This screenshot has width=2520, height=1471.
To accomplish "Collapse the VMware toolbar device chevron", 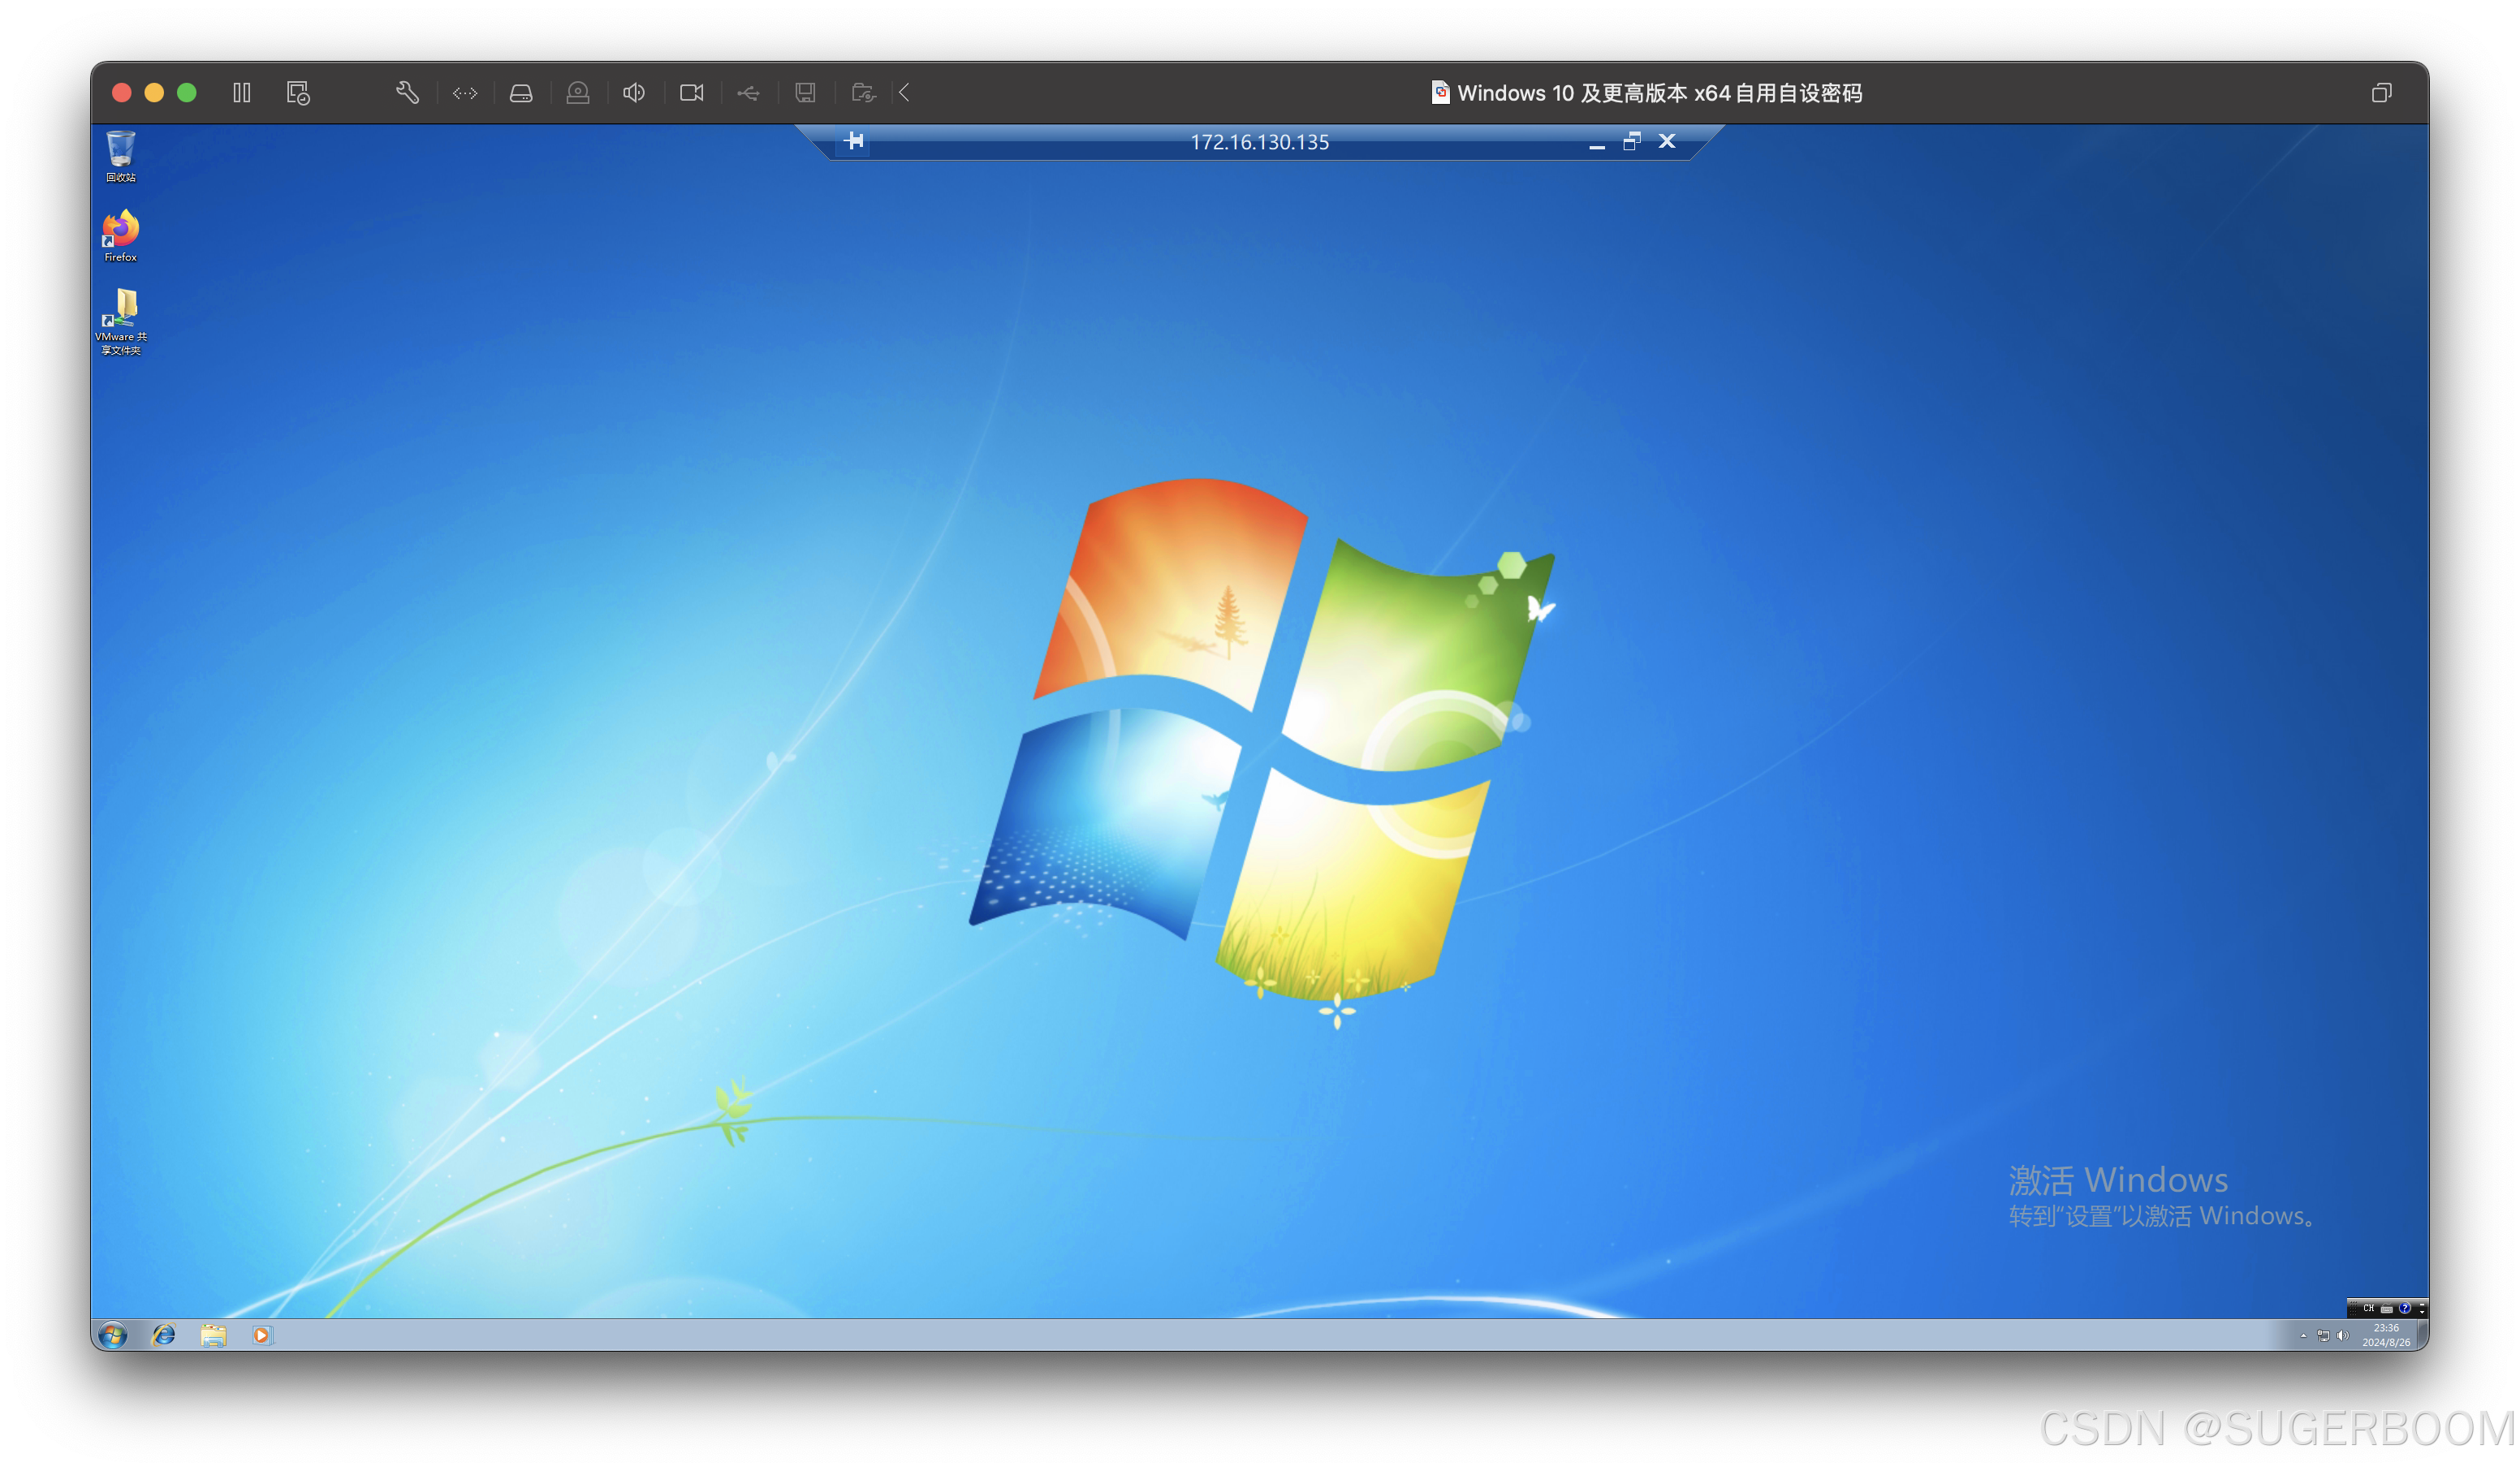I will (904, 93).
